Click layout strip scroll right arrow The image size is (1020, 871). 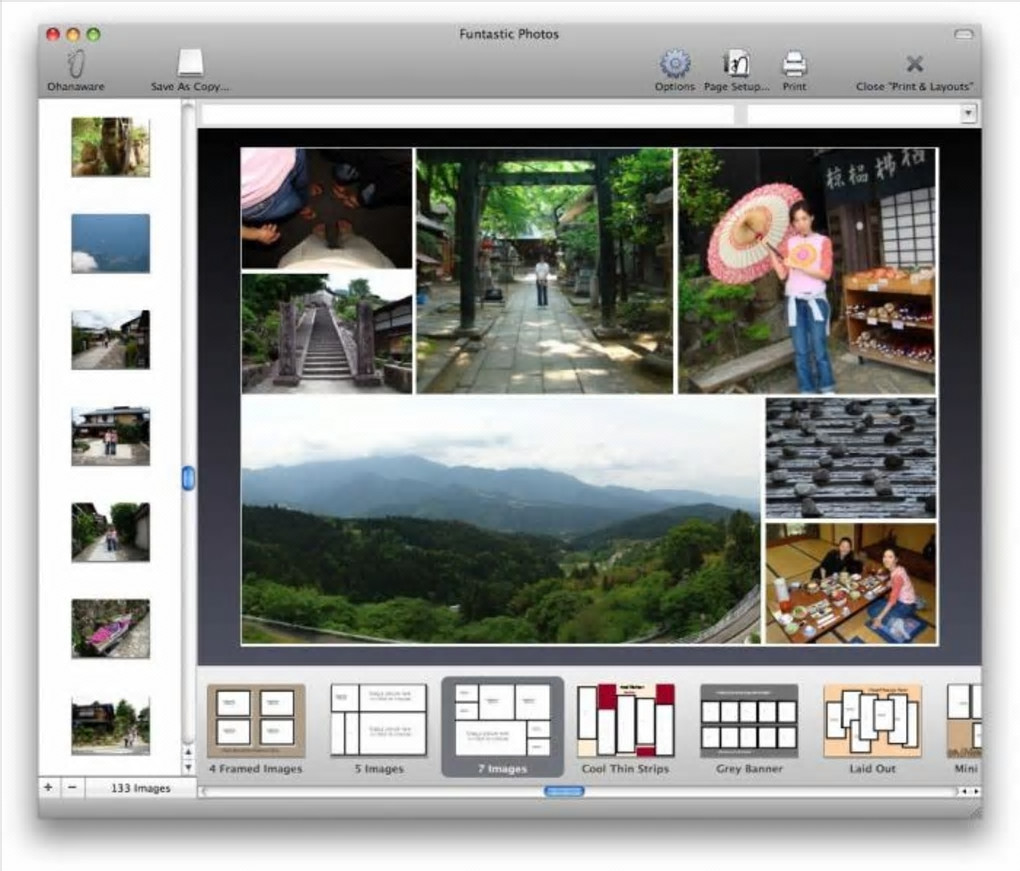pyautogui.click(x=976, y=791)
